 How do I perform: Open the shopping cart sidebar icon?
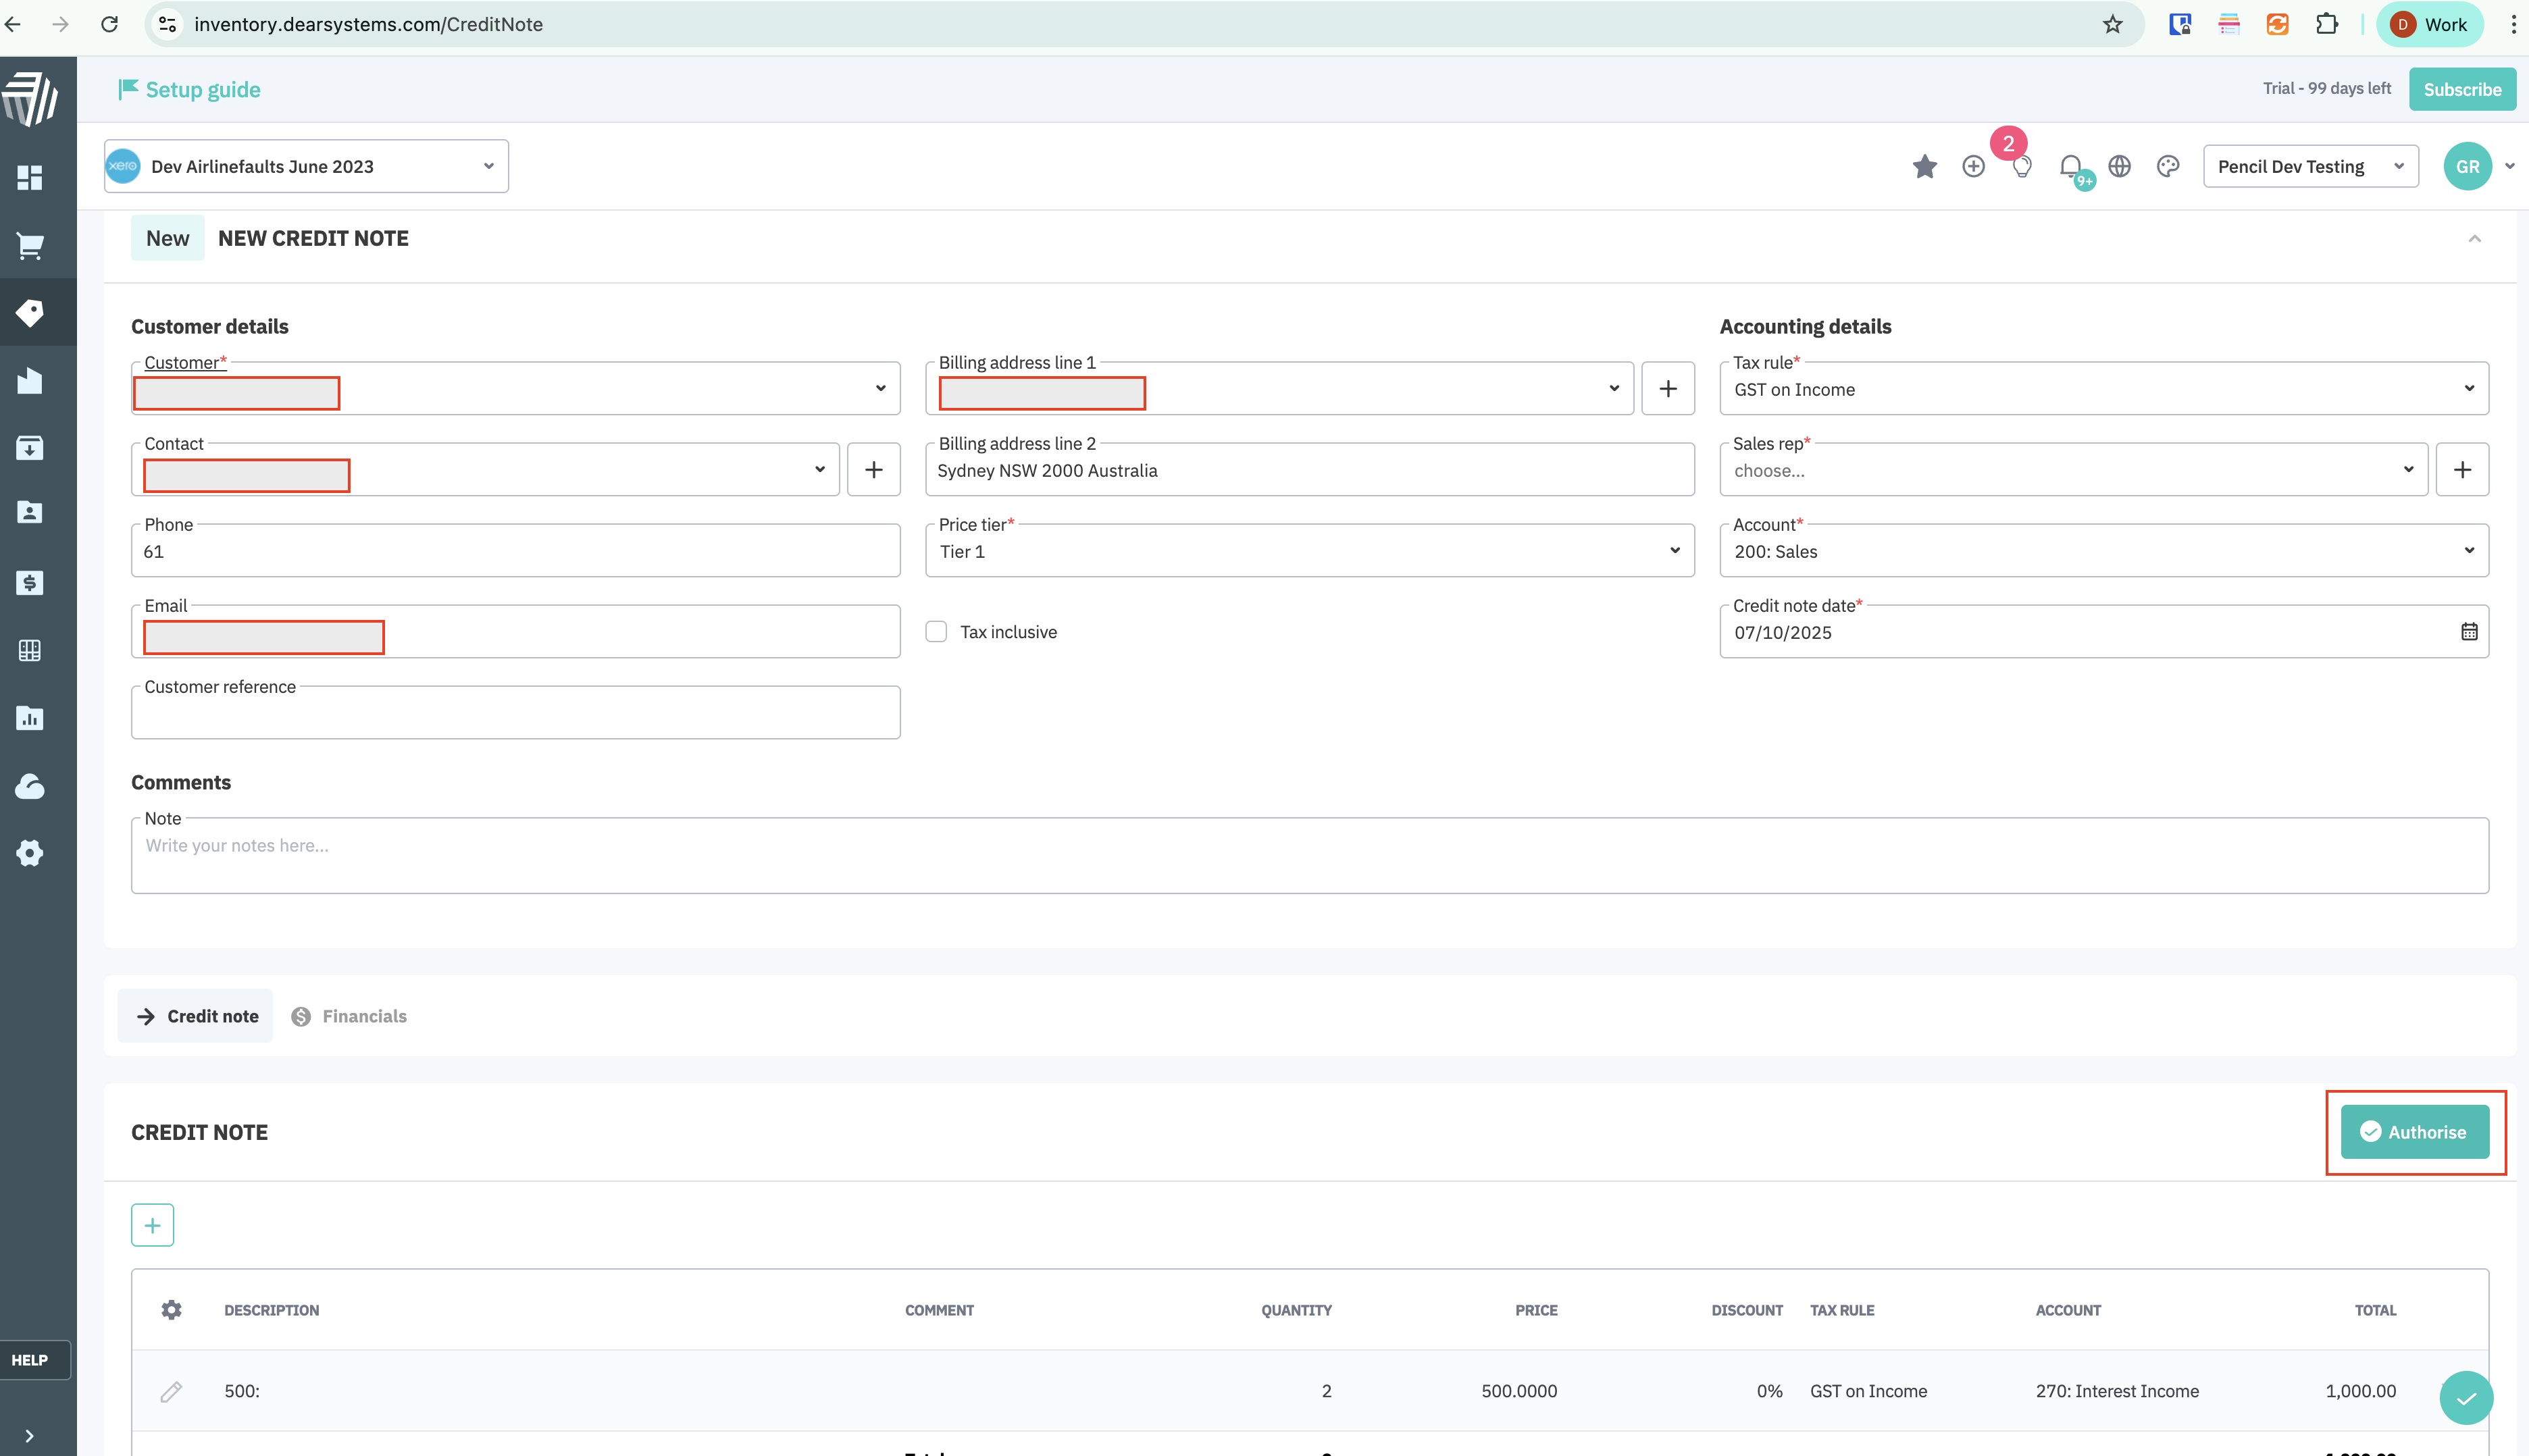pyautogui.click(x=30, y=246)
